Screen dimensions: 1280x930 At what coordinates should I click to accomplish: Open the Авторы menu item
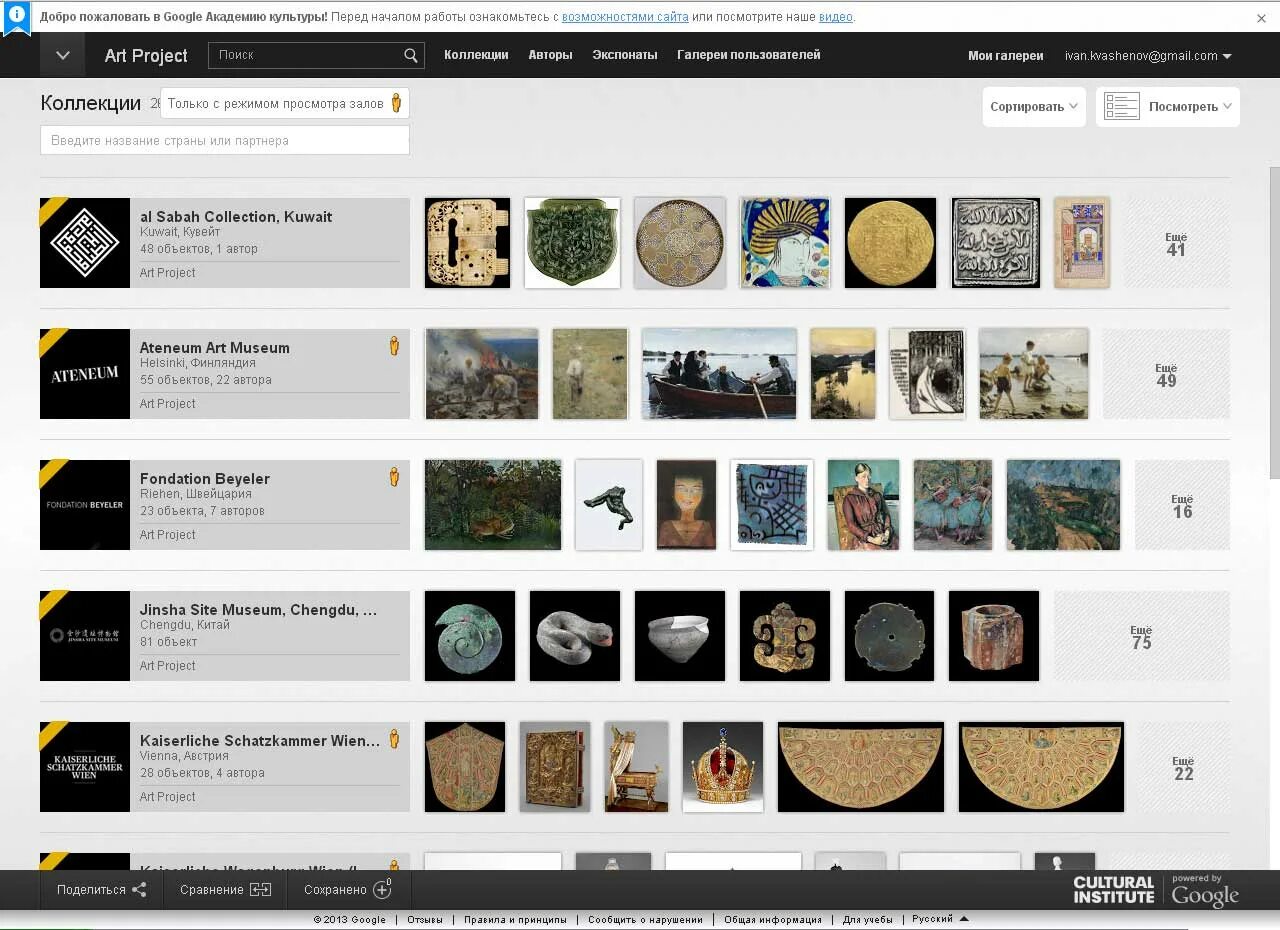coord(550,55)
